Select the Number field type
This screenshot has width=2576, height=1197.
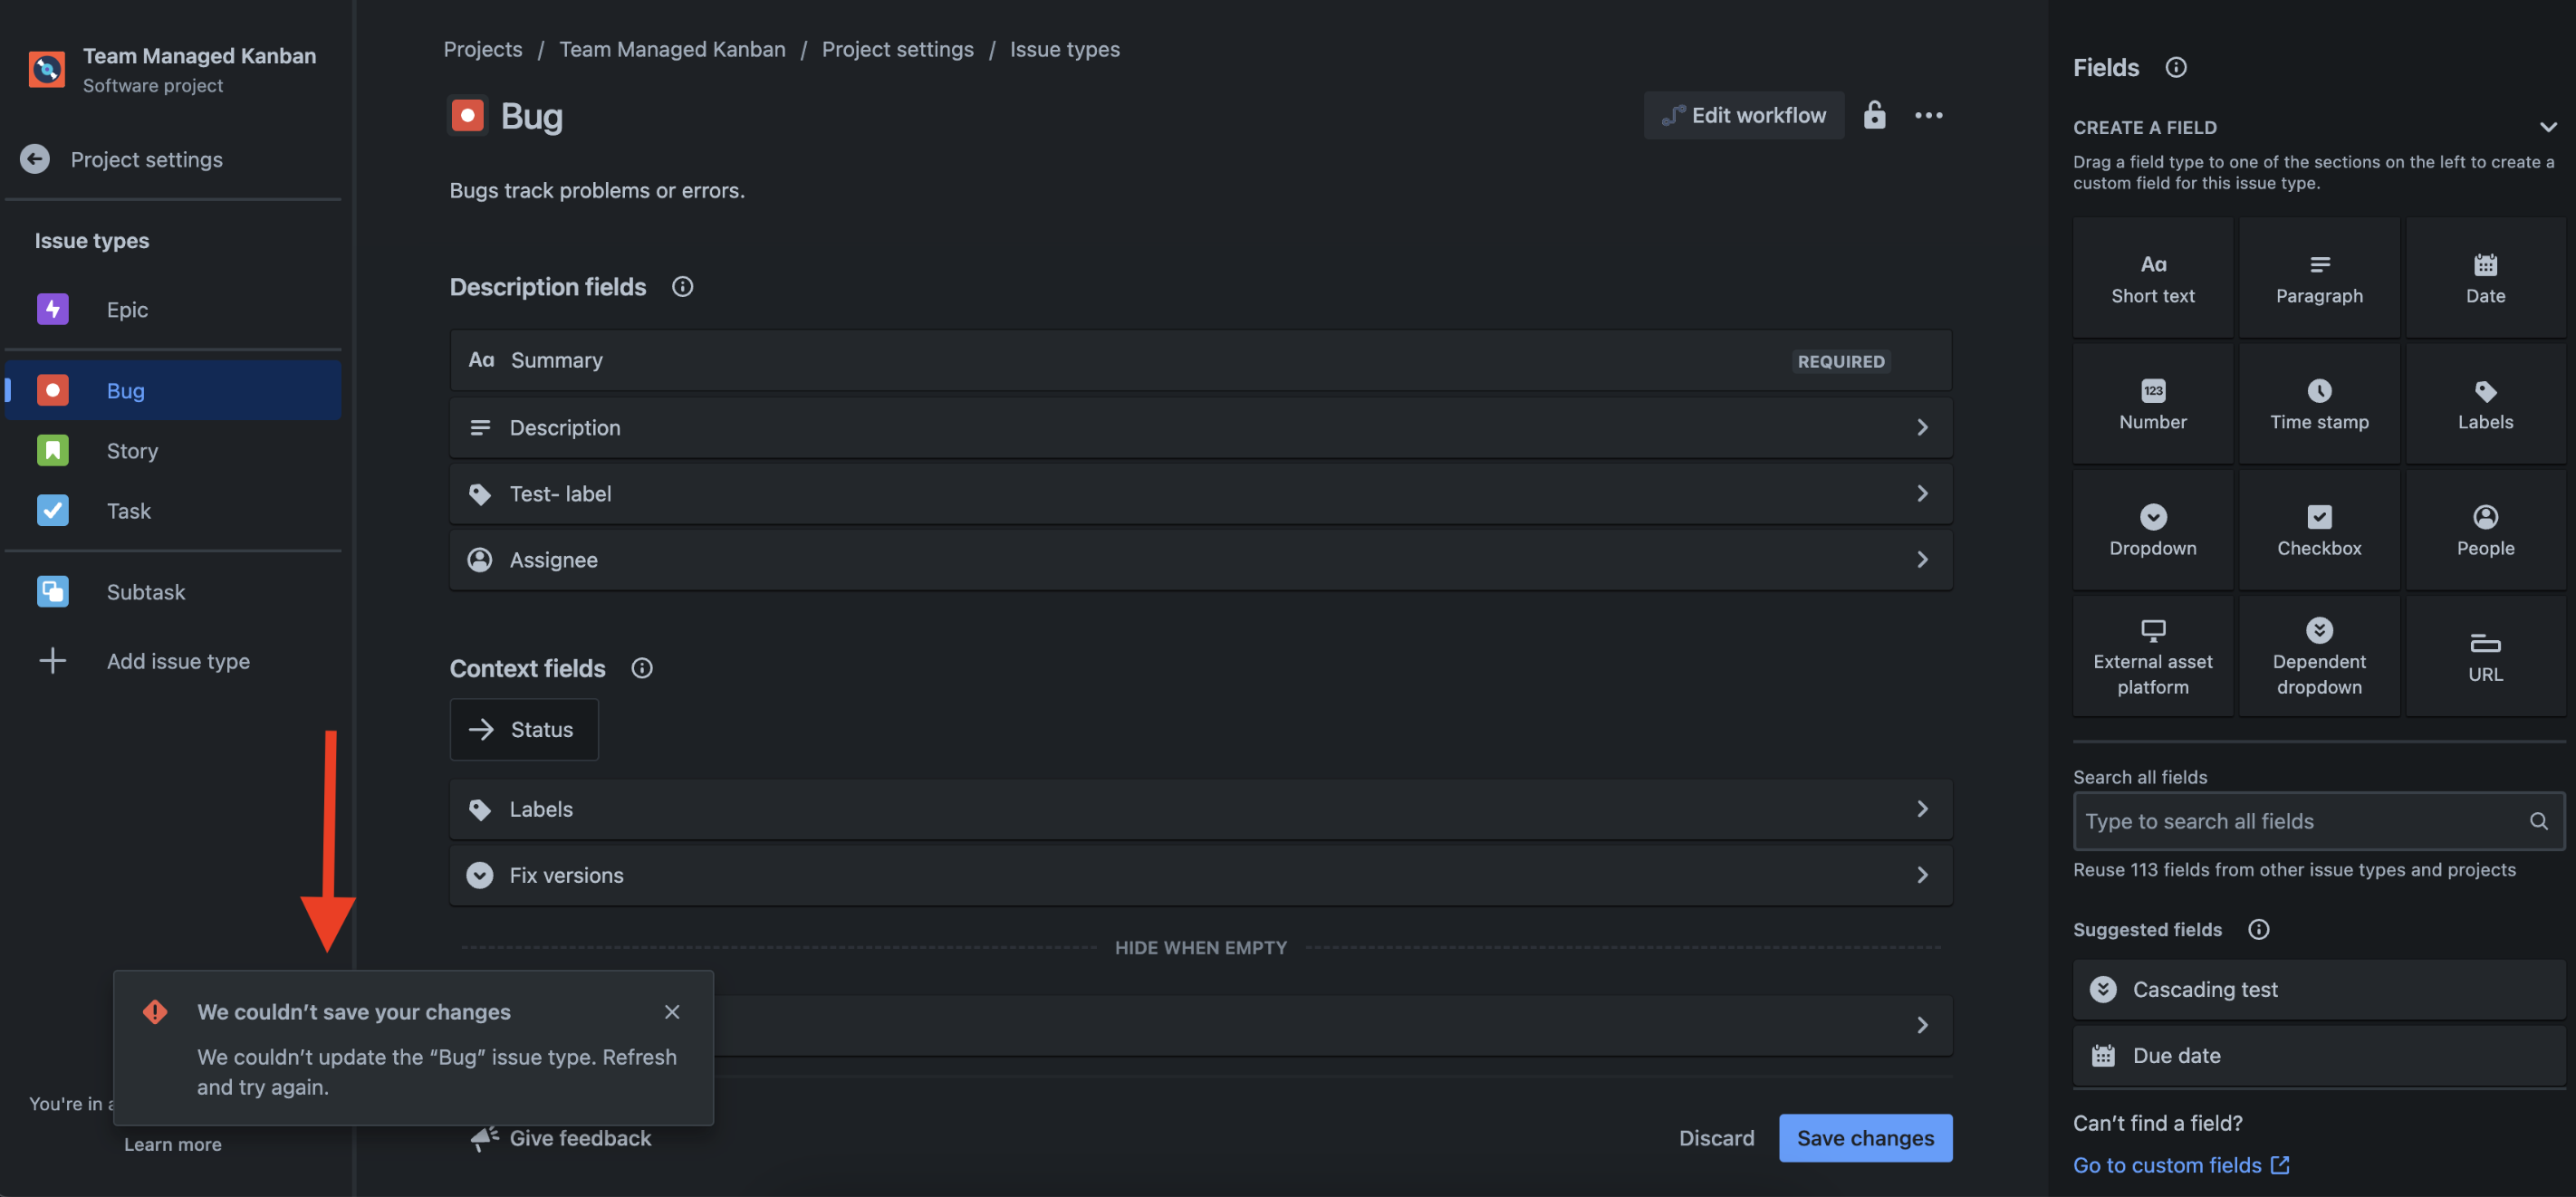click(2152, 404)
